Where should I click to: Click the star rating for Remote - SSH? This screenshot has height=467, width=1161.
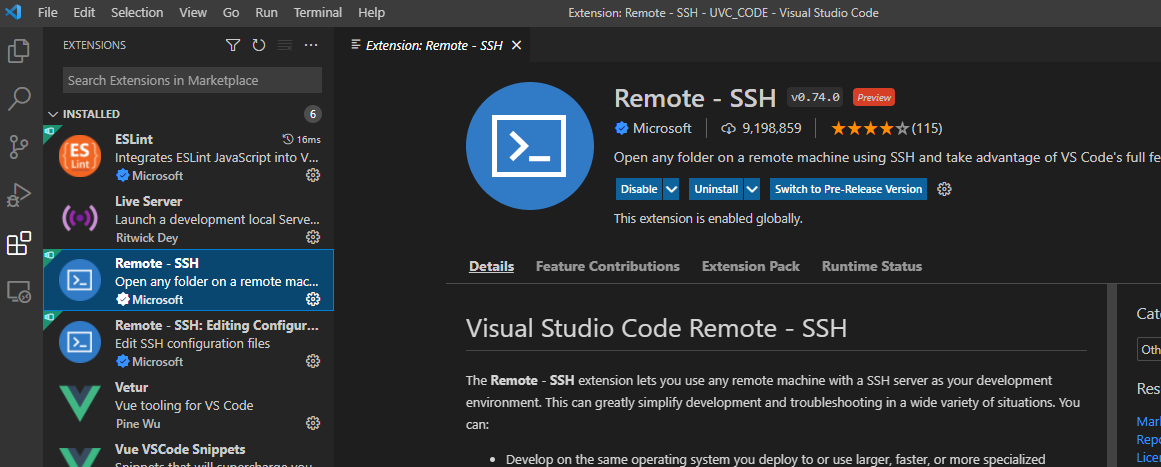click(x=869, y=129)
